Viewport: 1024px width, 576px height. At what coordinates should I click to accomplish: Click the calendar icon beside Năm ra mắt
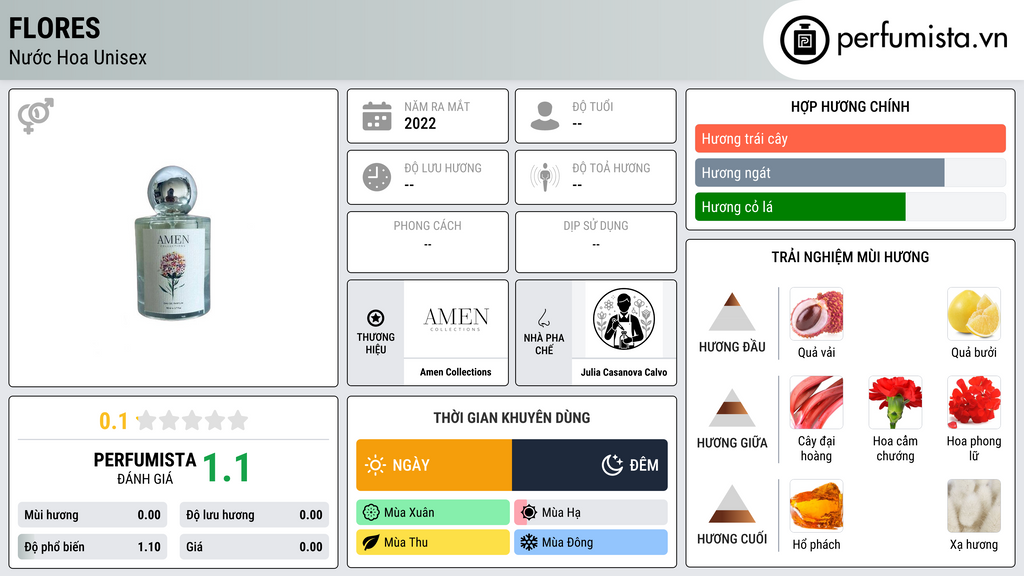pyautogui.click(x=377, y=116)
